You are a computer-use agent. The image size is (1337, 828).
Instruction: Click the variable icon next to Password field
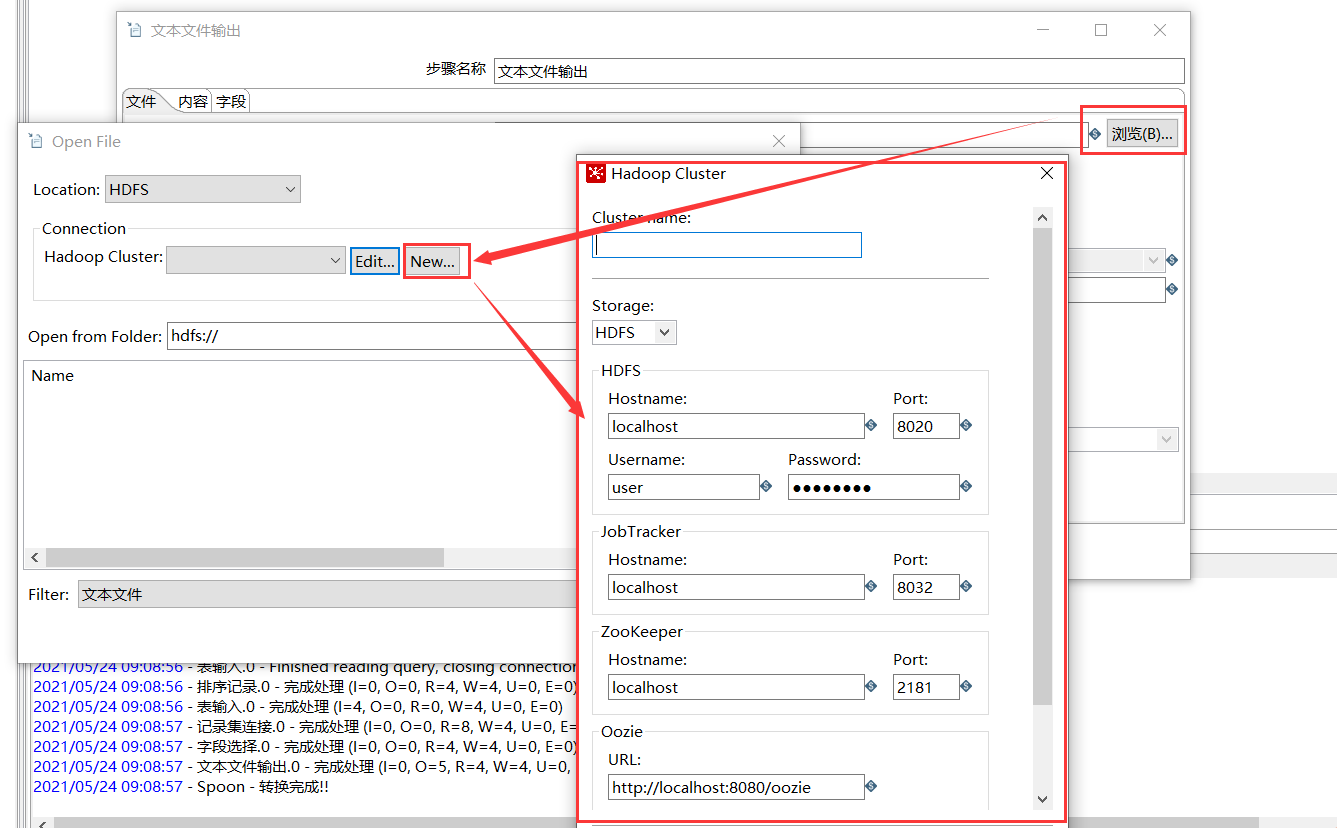(x=966, y=487)
